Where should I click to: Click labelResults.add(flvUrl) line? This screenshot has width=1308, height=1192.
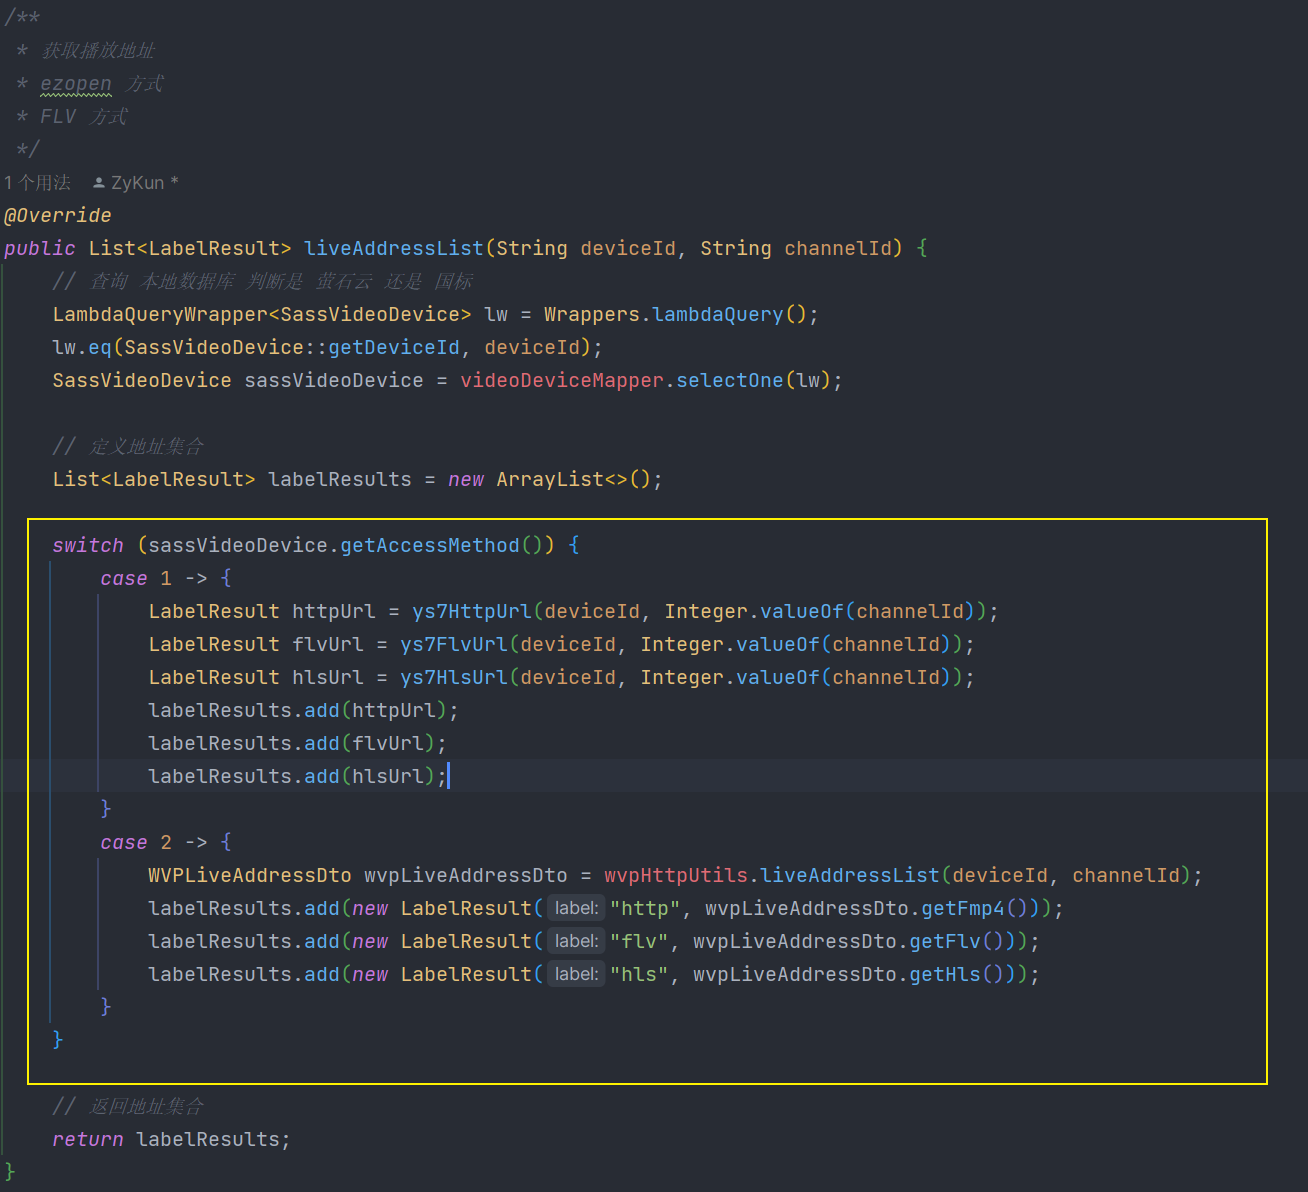[x=297, y=743]
